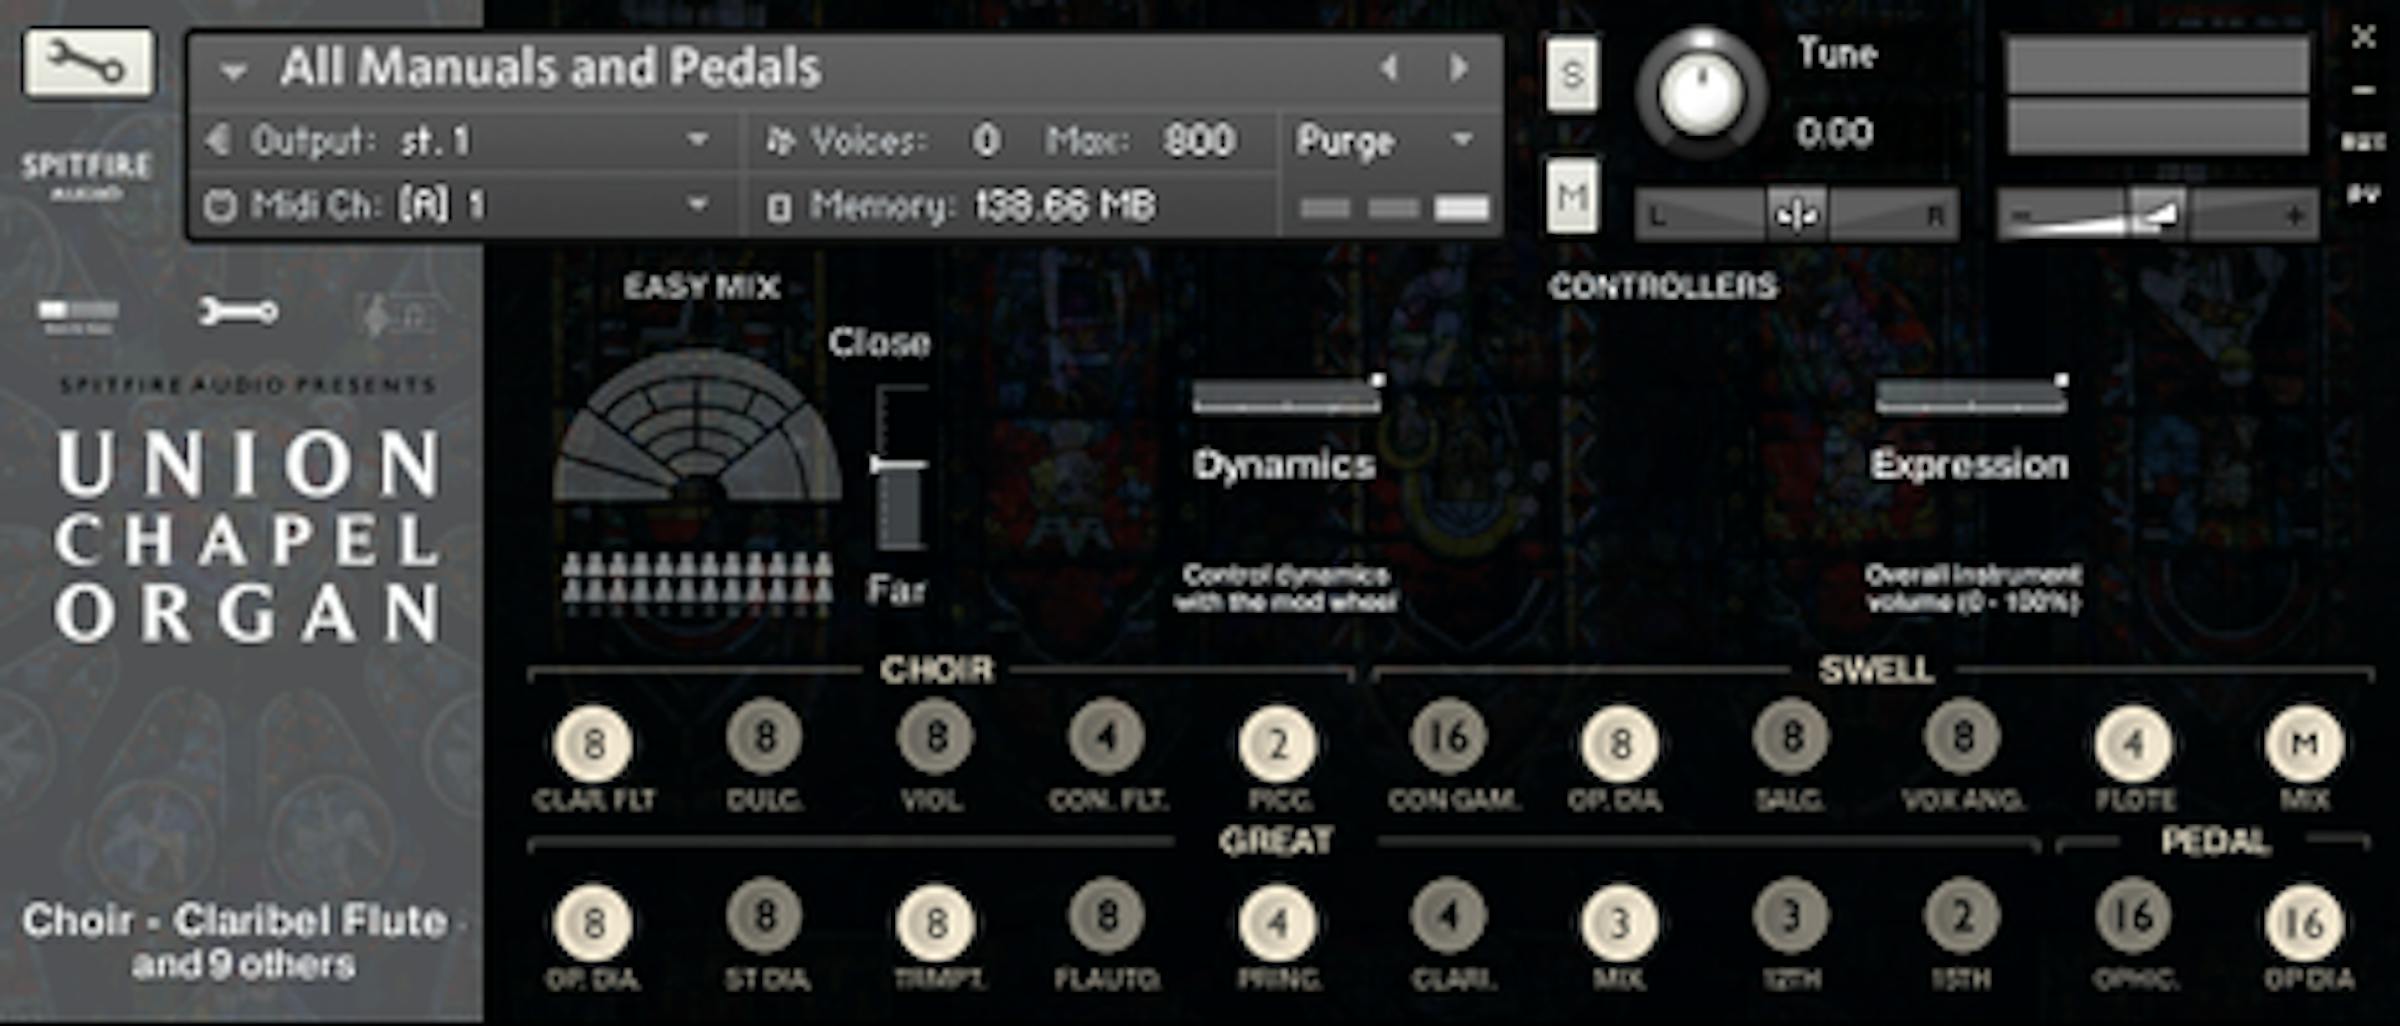The width and height of the screenshot is (2400, 1026).
Task: Mute the instrument with M button
Action: [1572, 196]
